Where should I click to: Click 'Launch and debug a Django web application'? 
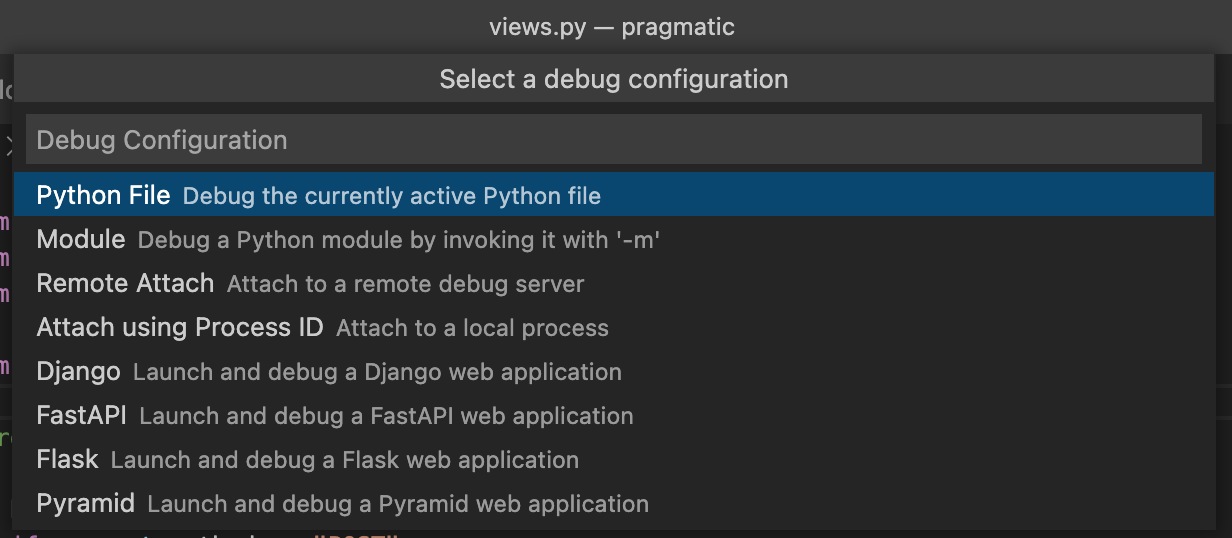[377, 372]
